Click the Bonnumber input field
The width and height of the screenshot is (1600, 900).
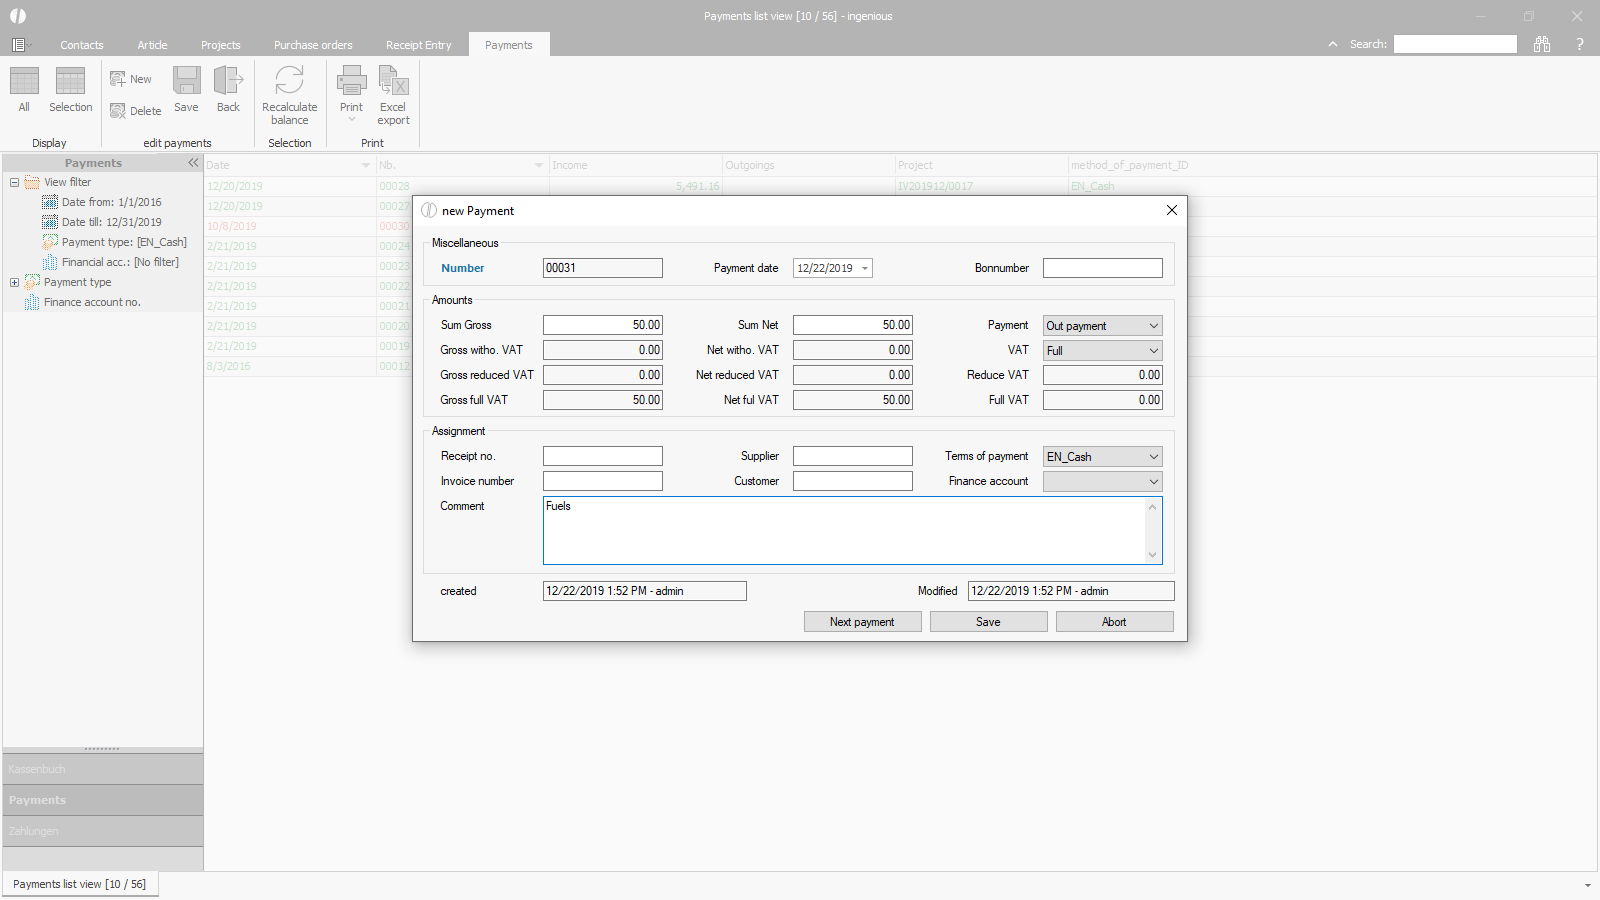coord(1102,268)
